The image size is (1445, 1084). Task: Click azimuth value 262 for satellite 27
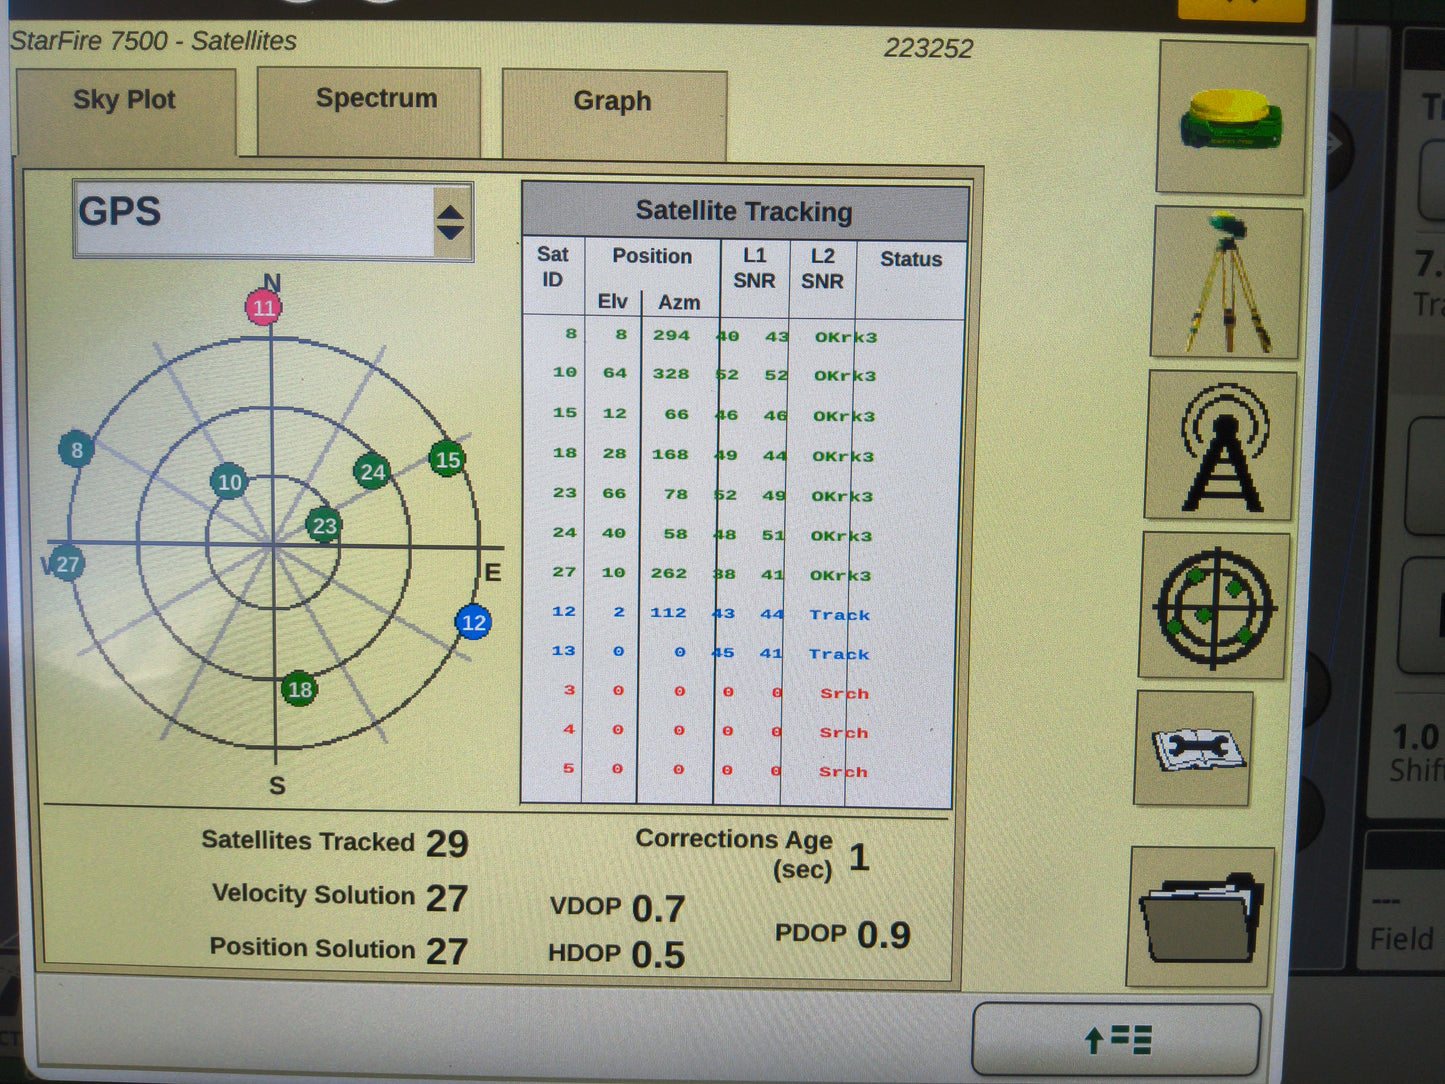coord(668,574)
